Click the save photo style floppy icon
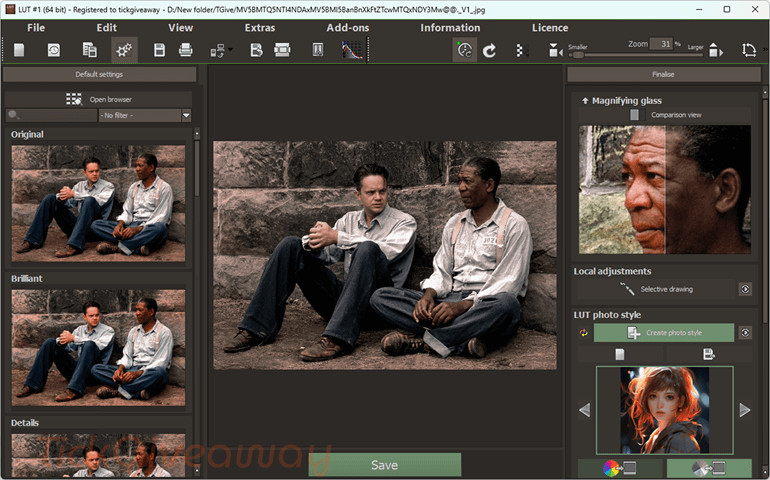770x480 pixels. [x=709, y=354]
